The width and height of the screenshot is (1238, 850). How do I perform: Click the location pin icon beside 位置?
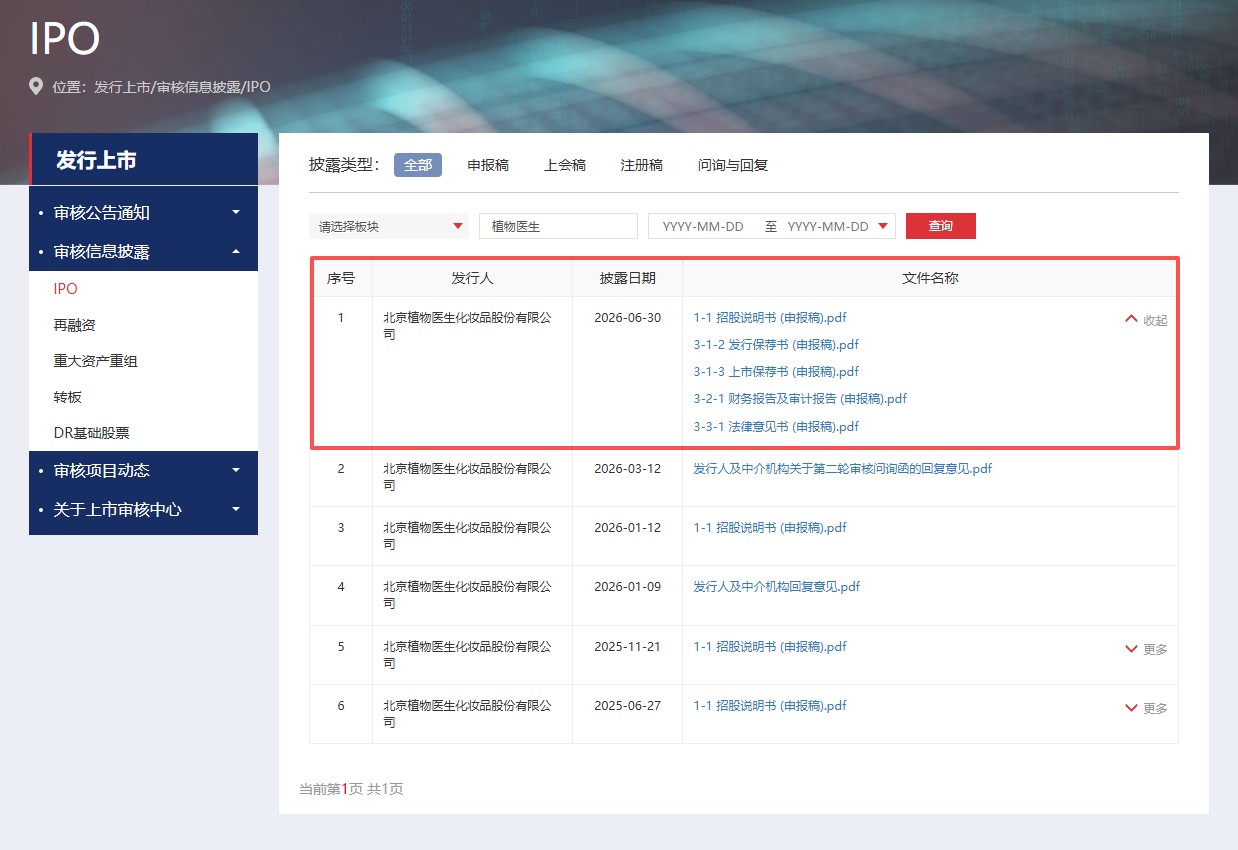pos(36,86)
